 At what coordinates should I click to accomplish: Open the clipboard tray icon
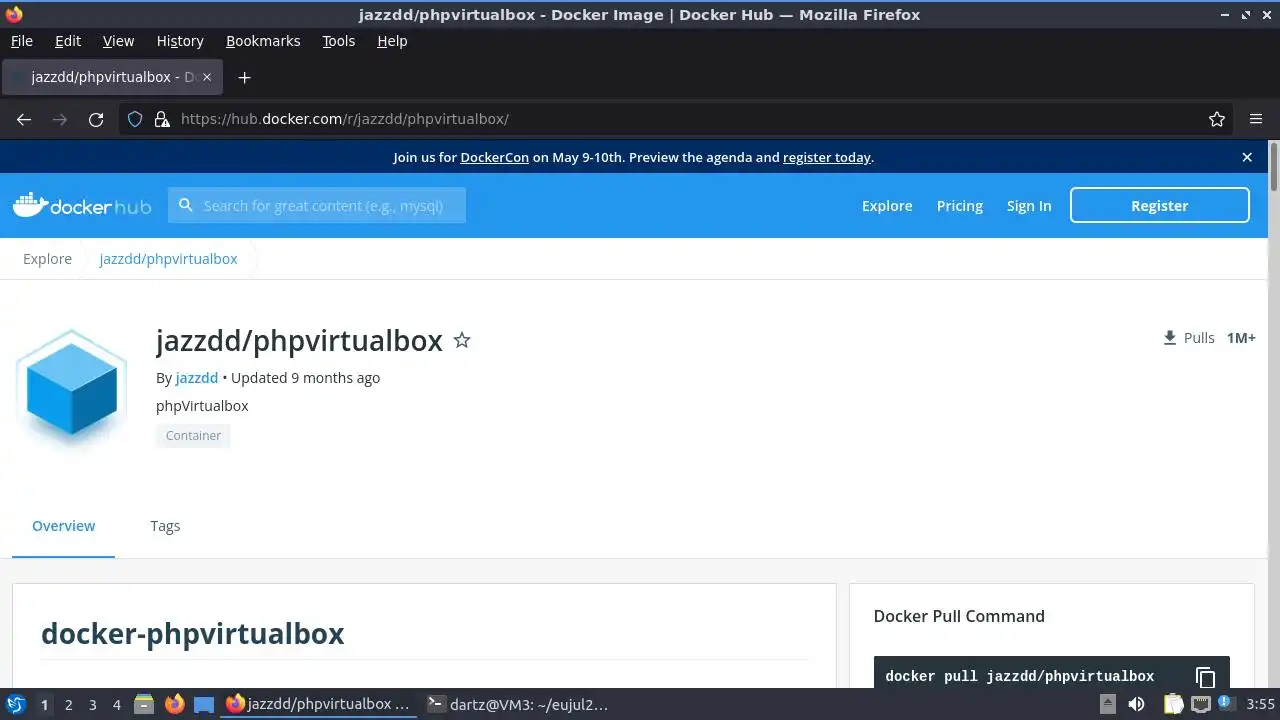(1173, 705)
